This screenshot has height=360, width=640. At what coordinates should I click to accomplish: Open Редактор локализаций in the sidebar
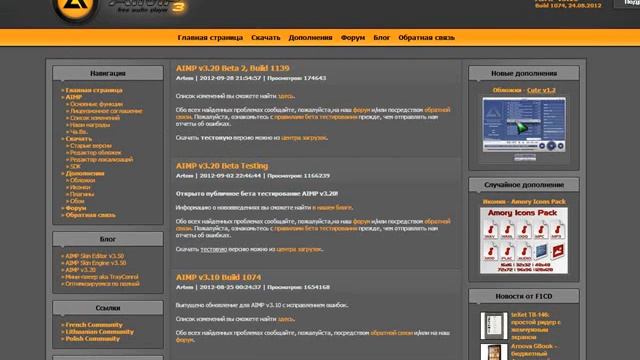tap(101, 160)
